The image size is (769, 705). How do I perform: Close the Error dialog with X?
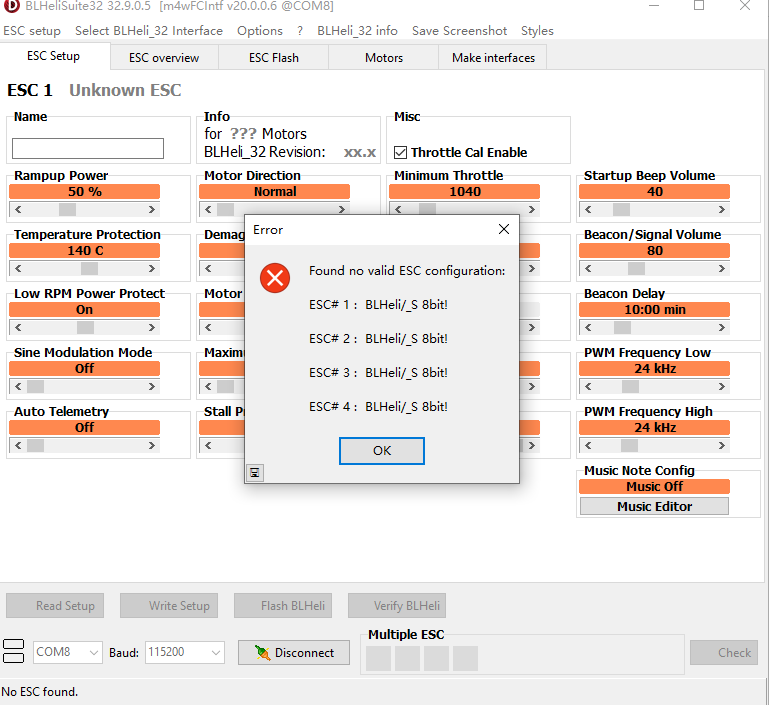504,229
